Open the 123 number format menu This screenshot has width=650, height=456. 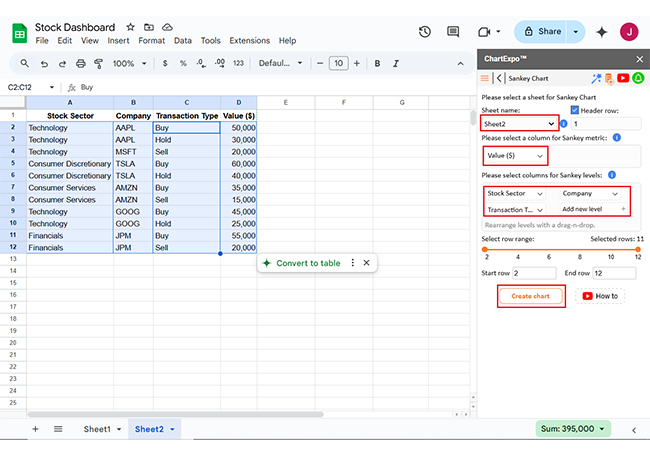238,63
